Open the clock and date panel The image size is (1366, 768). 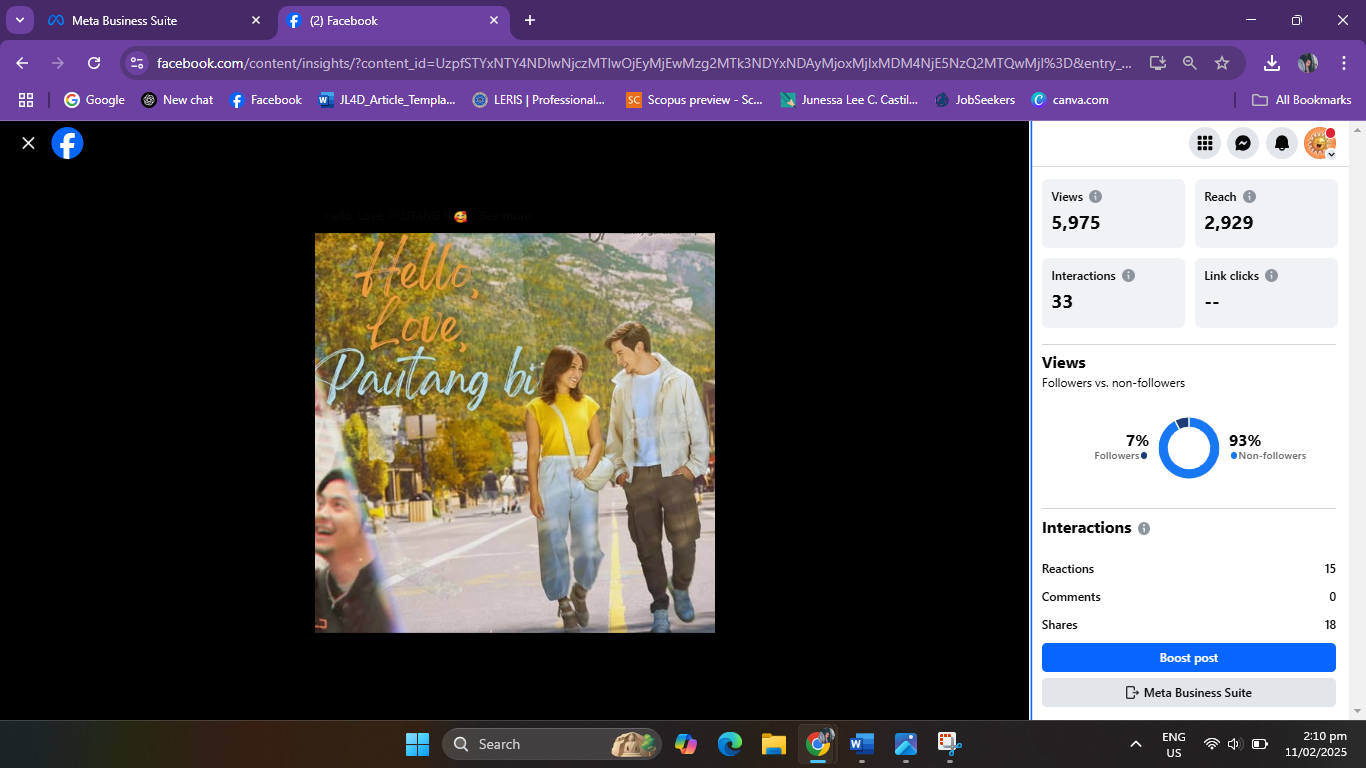(x=1317, y=744)
